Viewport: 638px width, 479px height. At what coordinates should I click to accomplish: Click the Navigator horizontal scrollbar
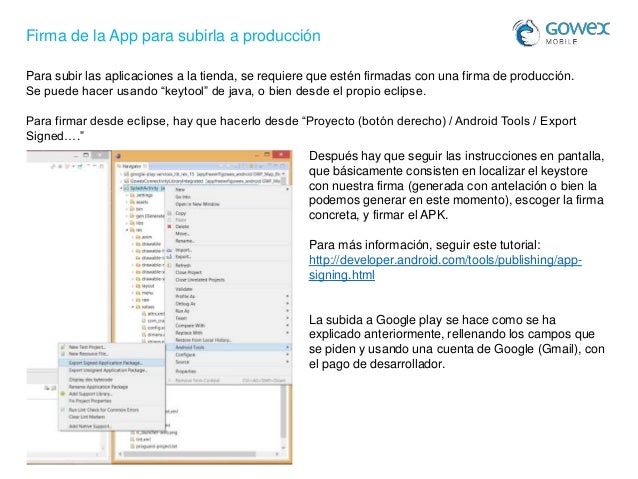click(189, 454)
